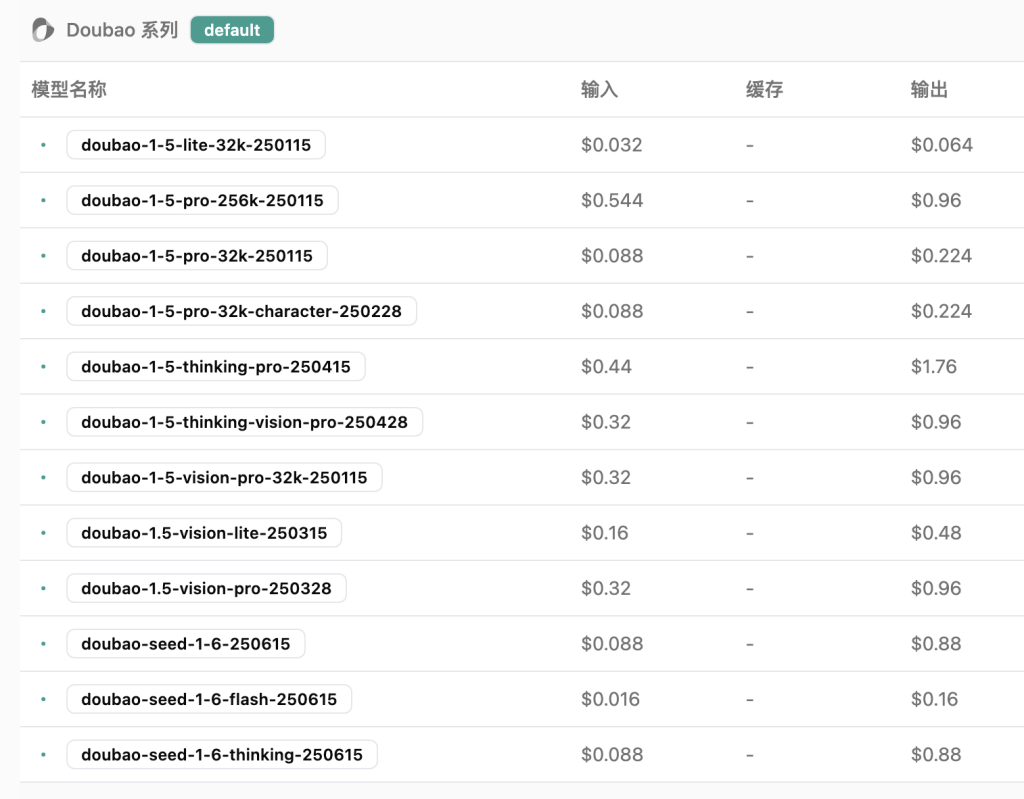Select model doubao-1-5-thinking-pro-250415
Image resolution: width=1024 pixels, height=799 pixels.
click(x=216, y=367)
